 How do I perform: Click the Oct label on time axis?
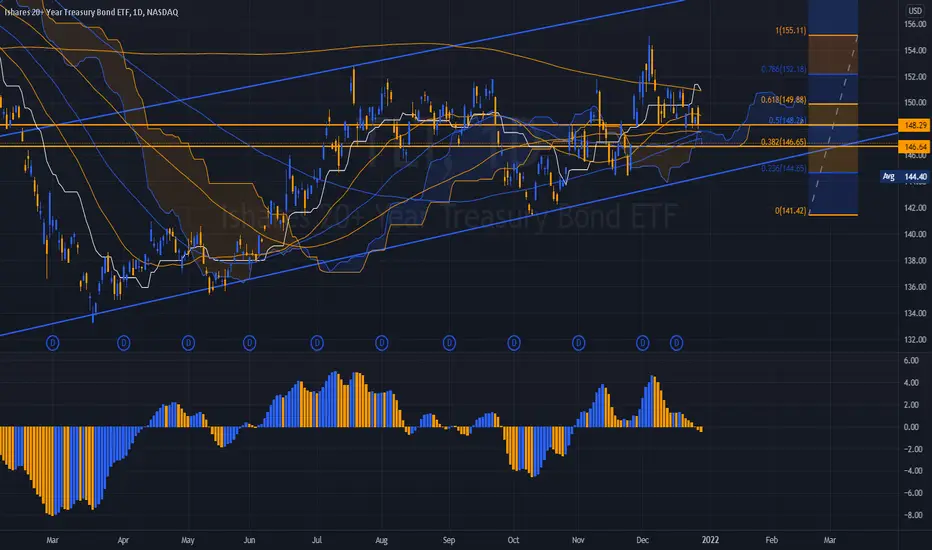click(514, 540)
